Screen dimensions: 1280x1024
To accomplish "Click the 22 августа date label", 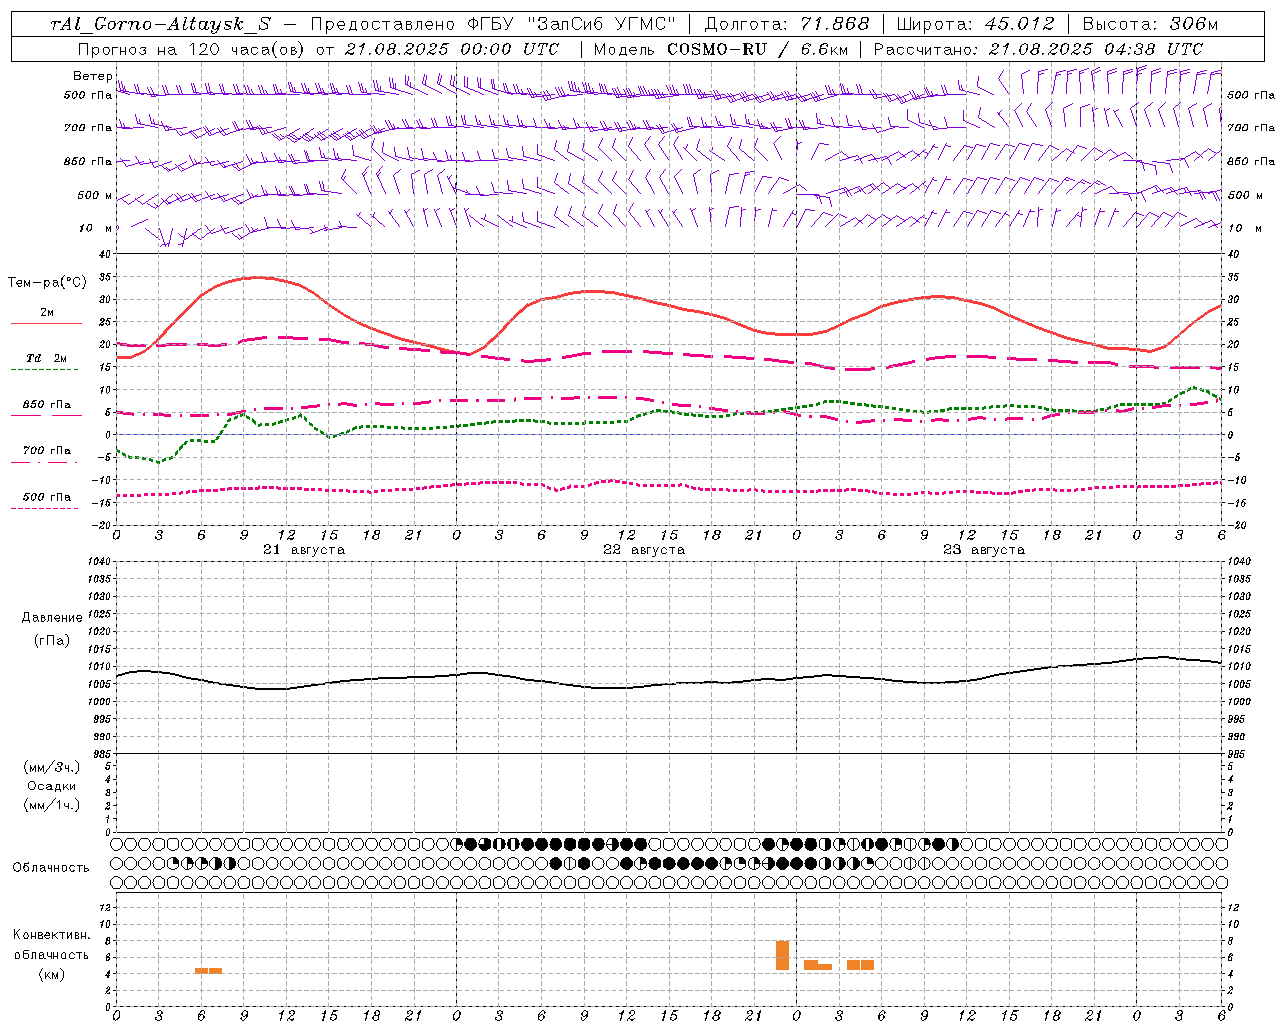I will click(644, 550).
